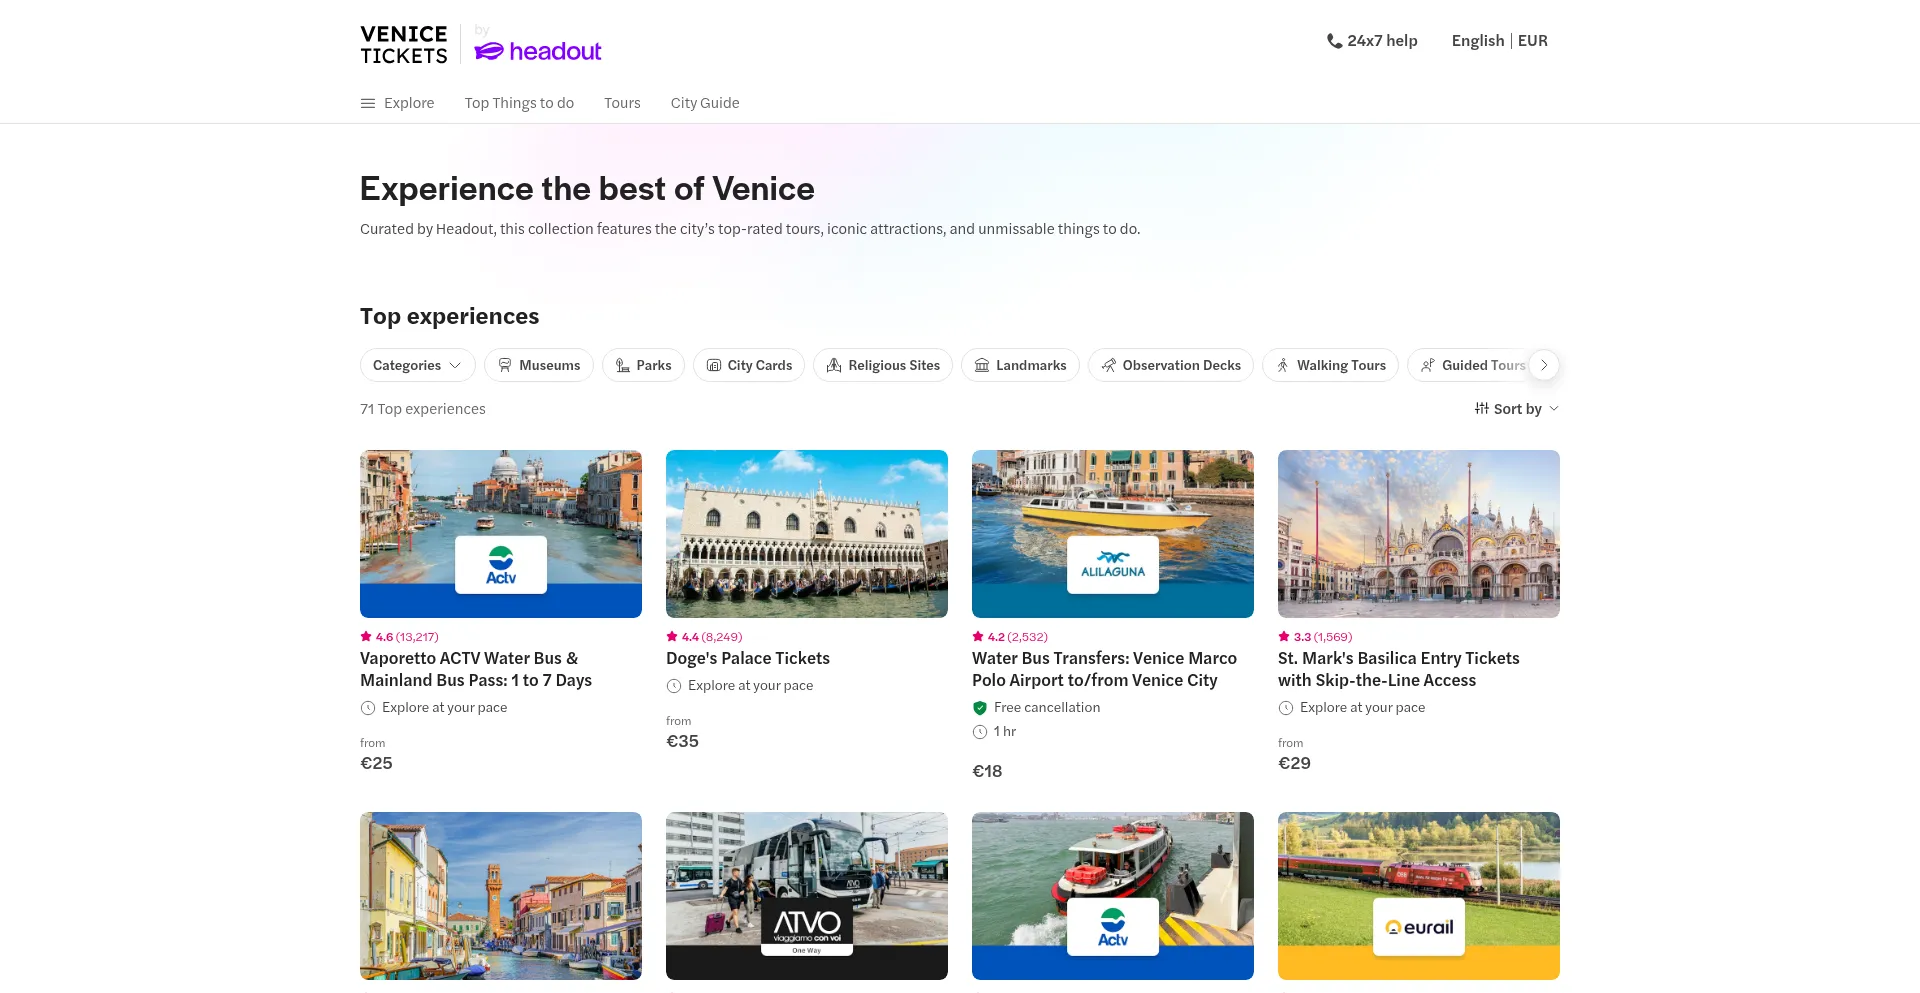This screenshot has height=993, width=1920.
Task: Open the colorful Murano canal photo
Action: [501, 896]
